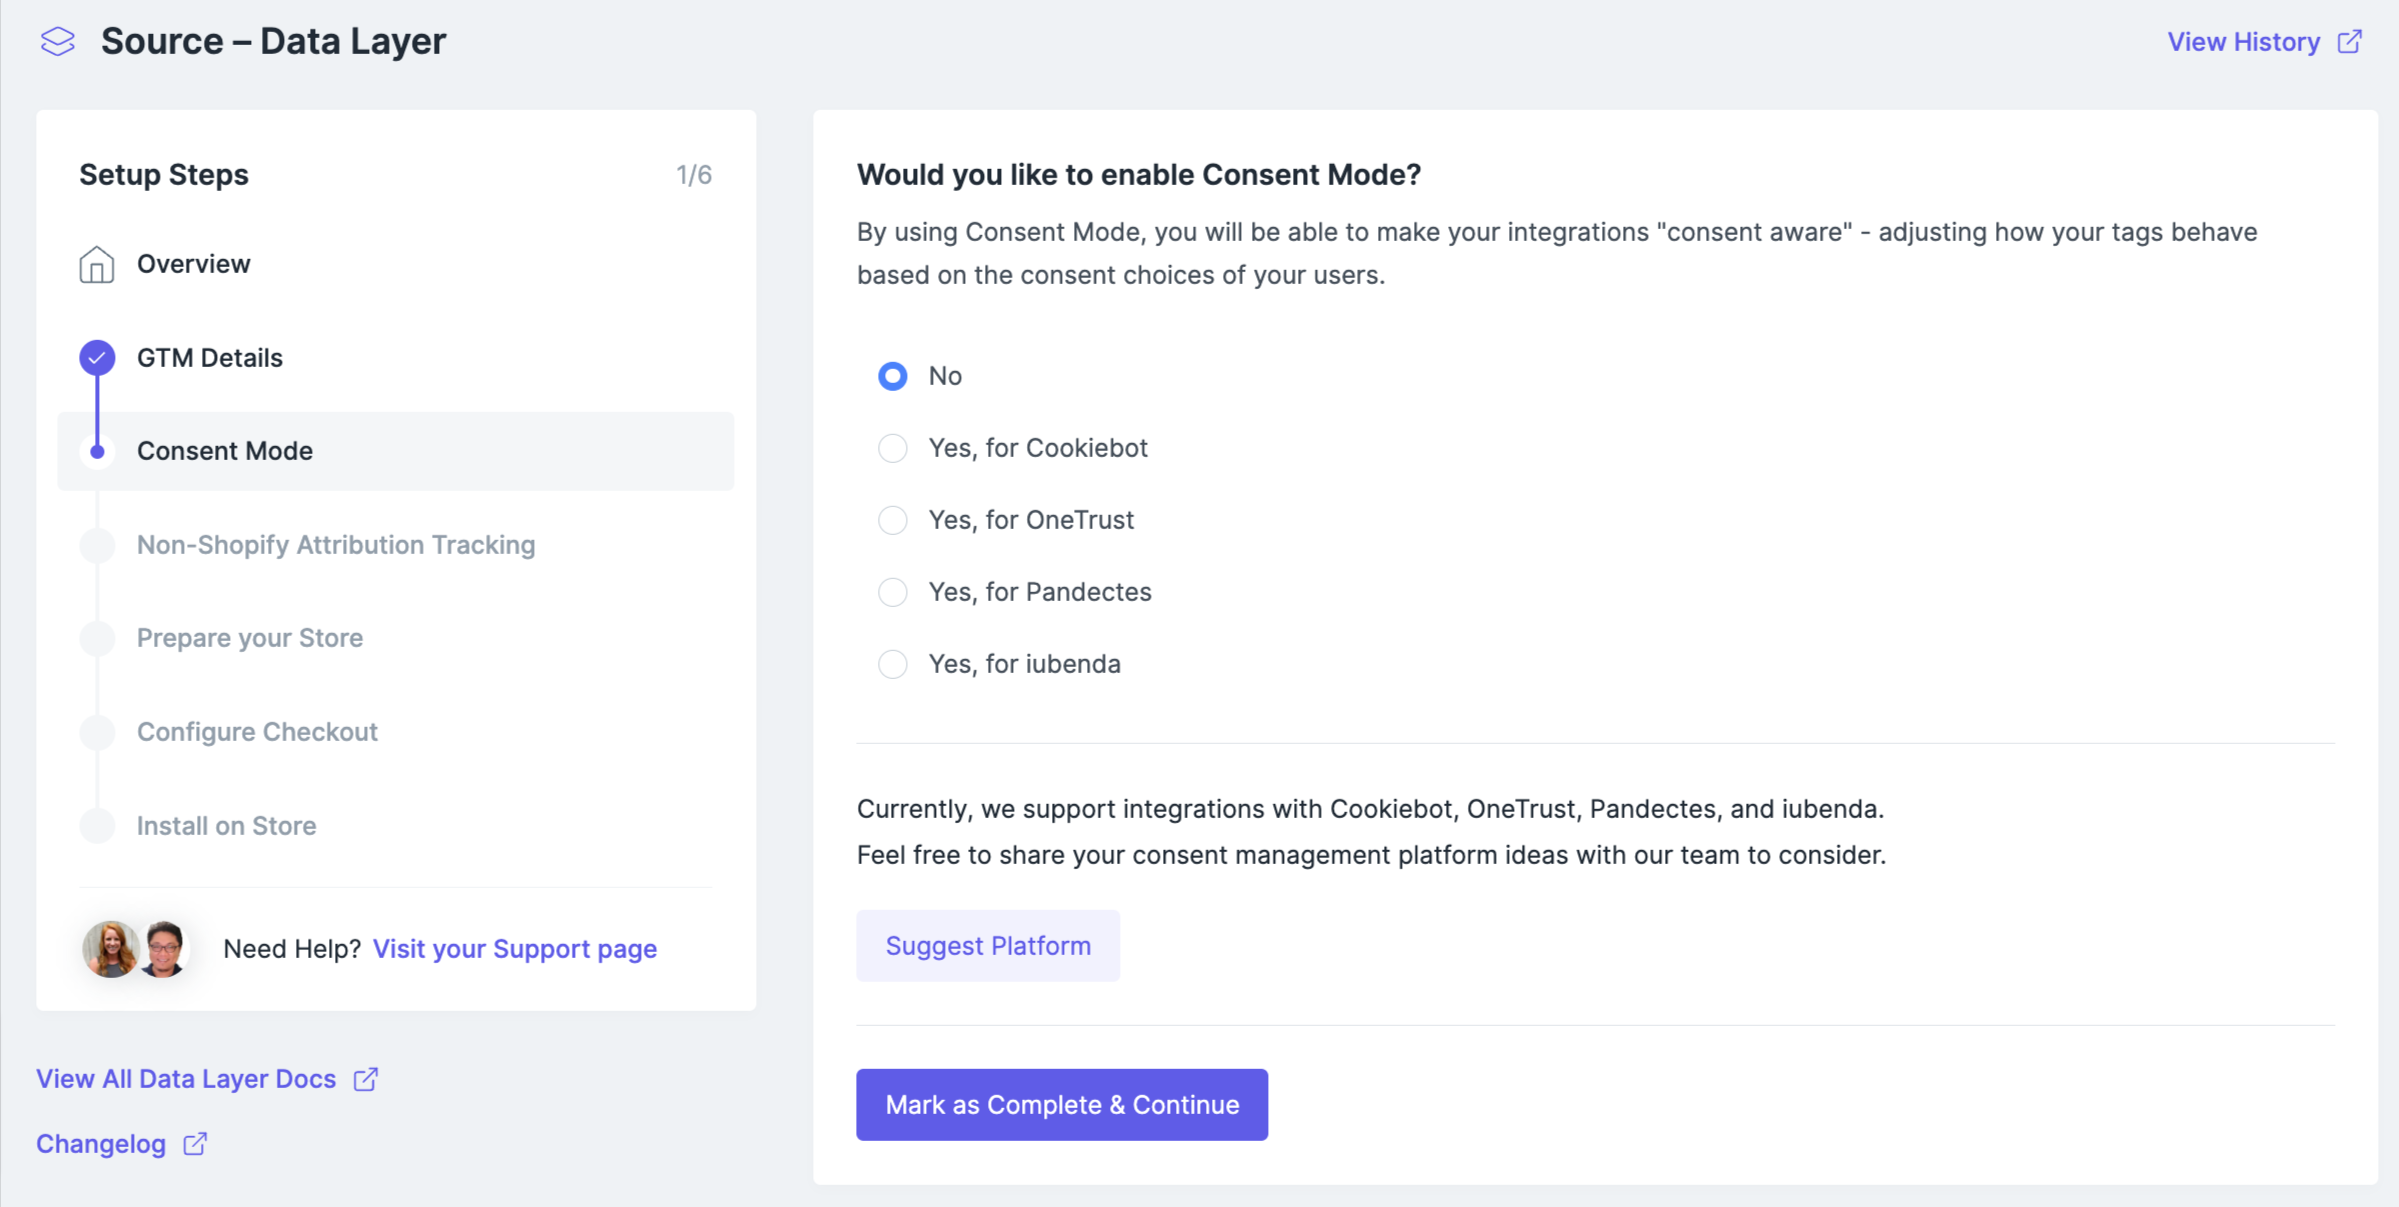Click the GTM Details completed checkmark icon

tap(97, 358)
